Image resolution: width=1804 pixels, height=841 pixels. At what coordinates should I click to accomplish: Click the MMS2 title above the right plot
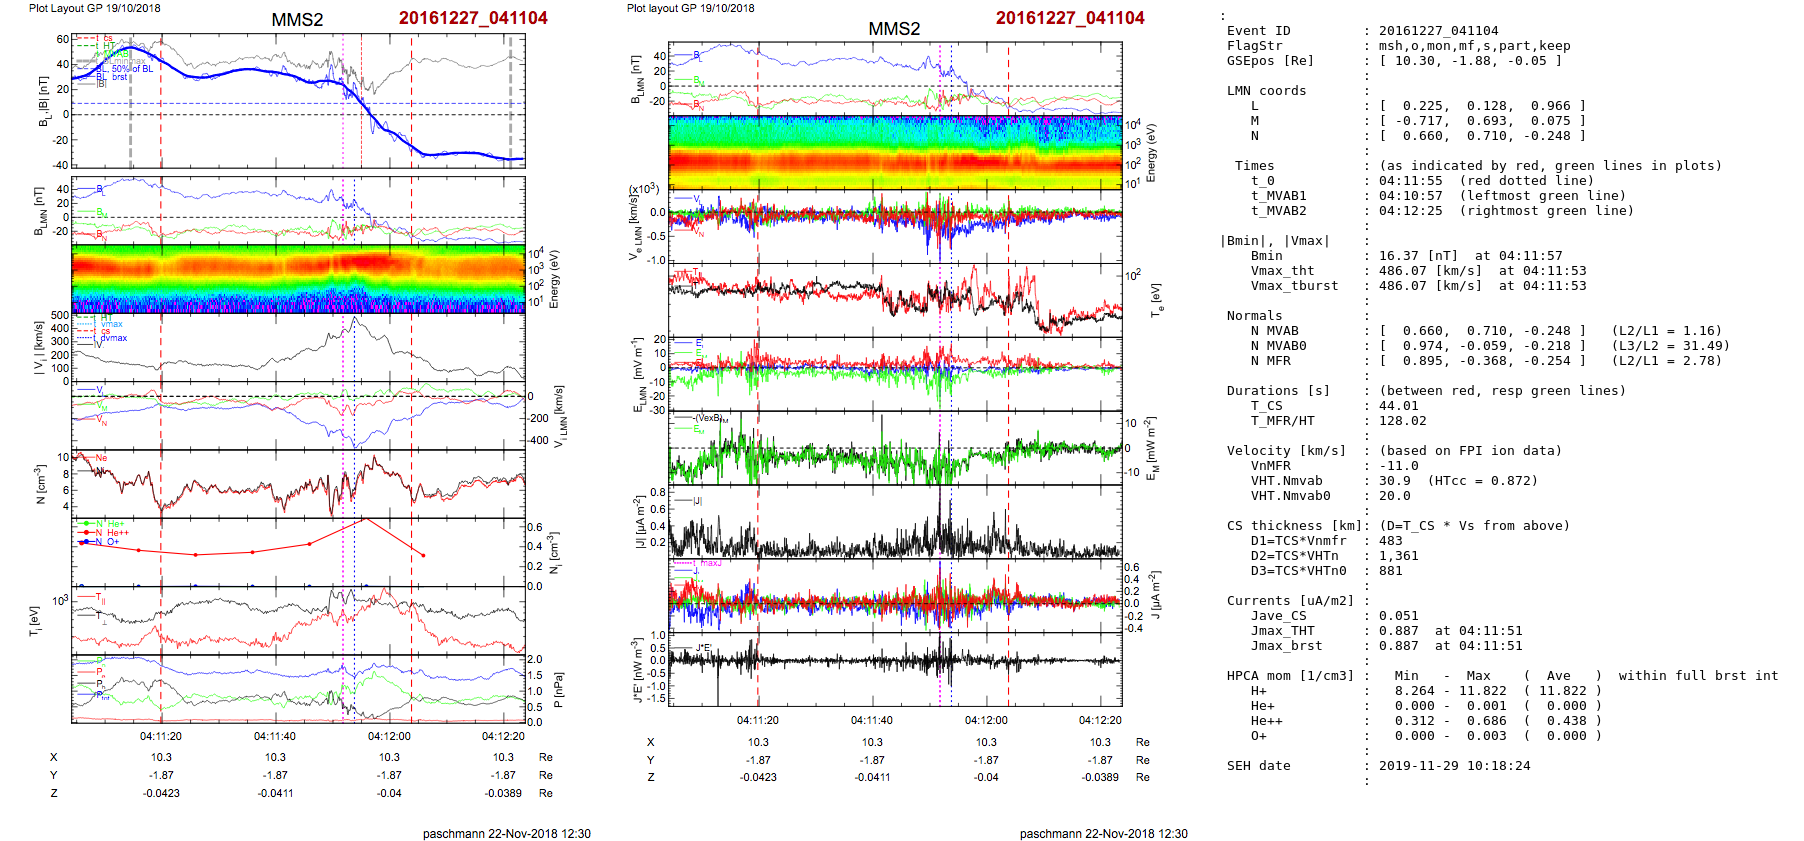click(894, 29)
